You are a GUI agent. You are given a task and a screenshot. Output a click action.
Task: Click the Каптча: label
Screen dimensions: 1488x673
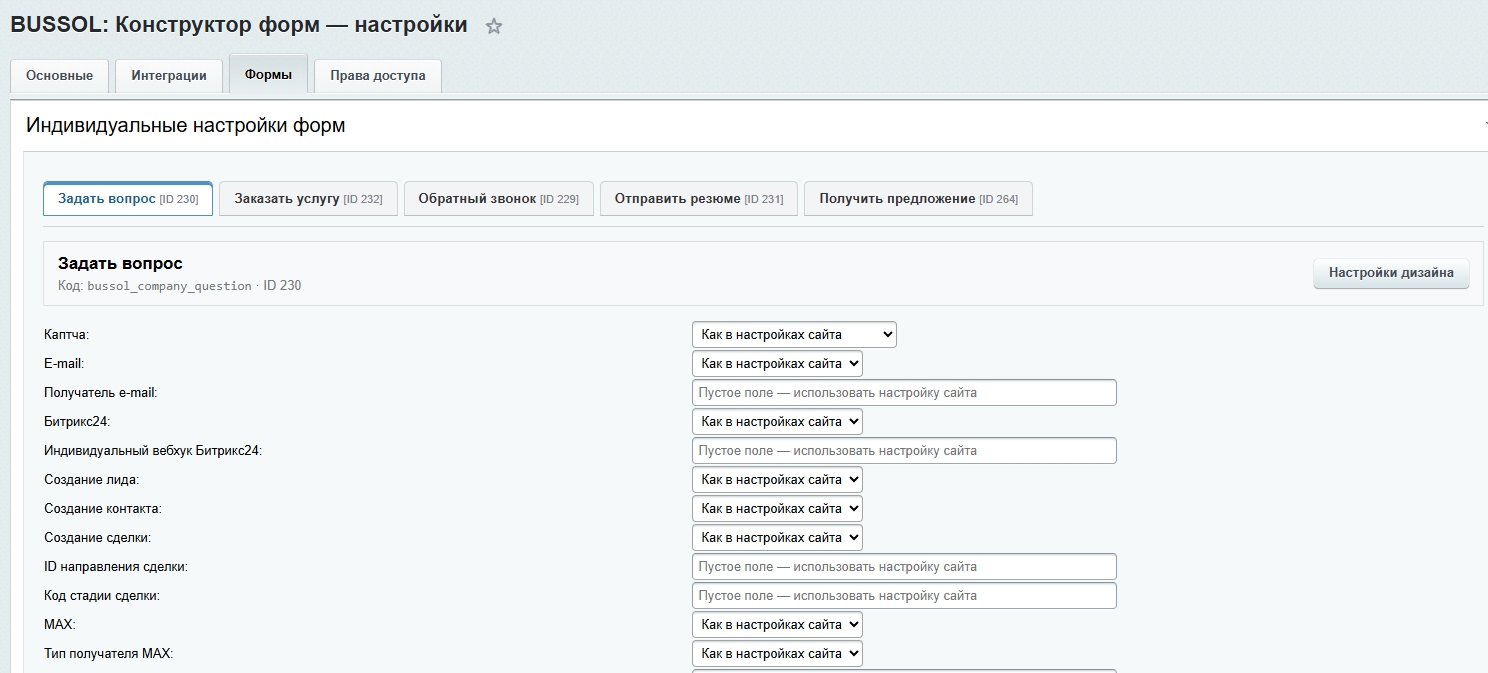(x=67, y=335)
